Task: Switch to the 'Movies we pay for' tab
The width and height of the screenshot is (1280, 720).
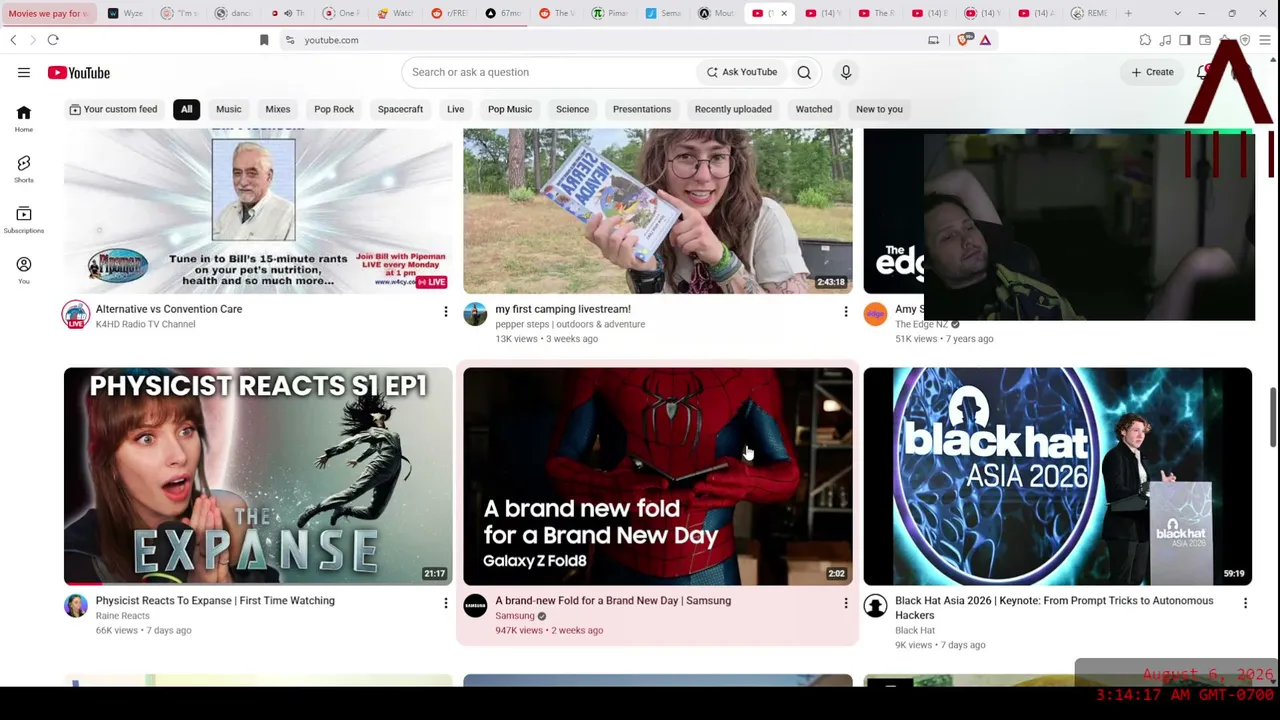Action: tap(50, 13)
